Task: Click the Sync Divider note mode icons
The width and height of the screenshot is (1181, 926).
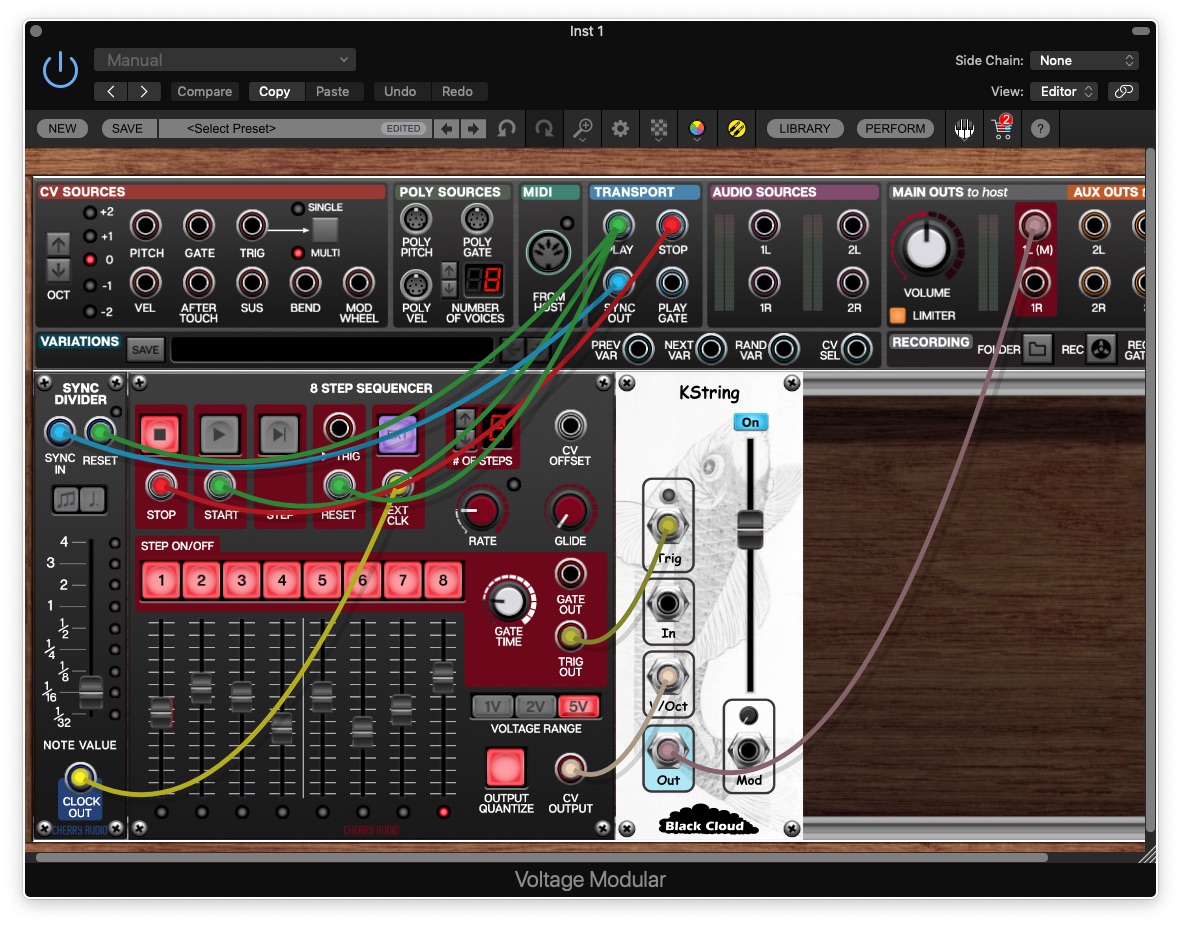Action: [79, 499]
